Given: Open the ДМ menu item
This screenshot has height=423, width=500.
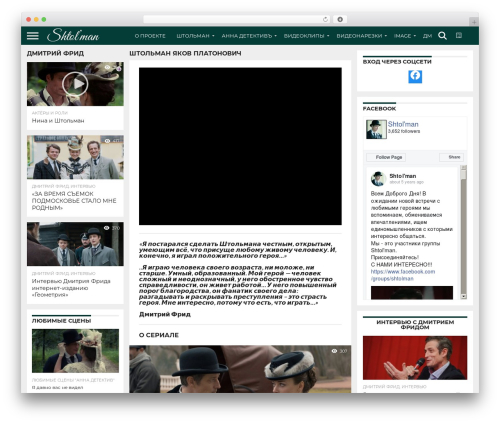Looking at the screenshot, I should click(427, 36).
